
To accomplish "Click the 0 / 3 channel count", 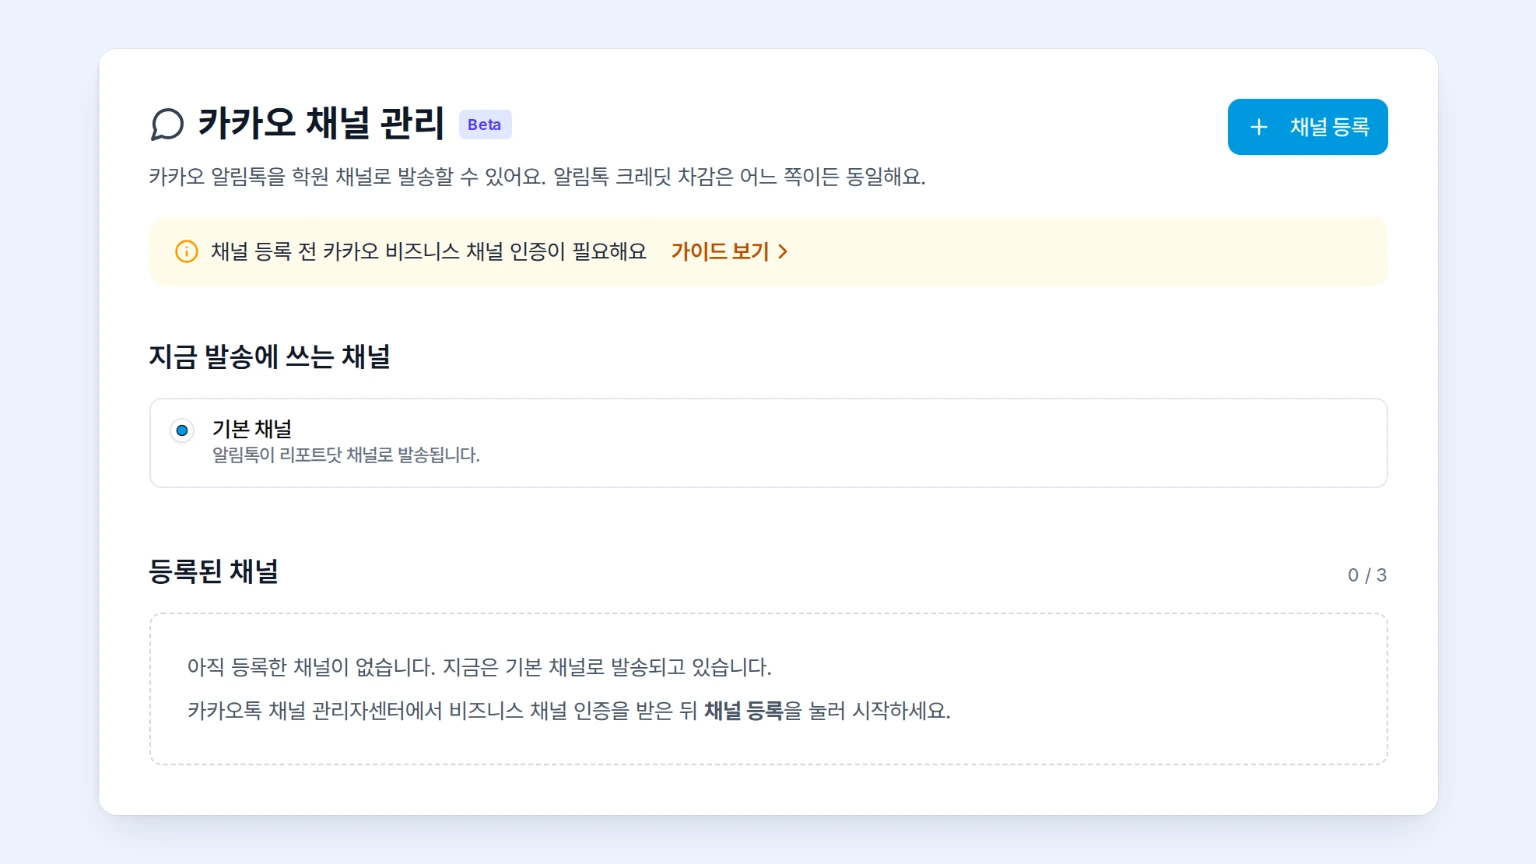I will point(1367,575).
